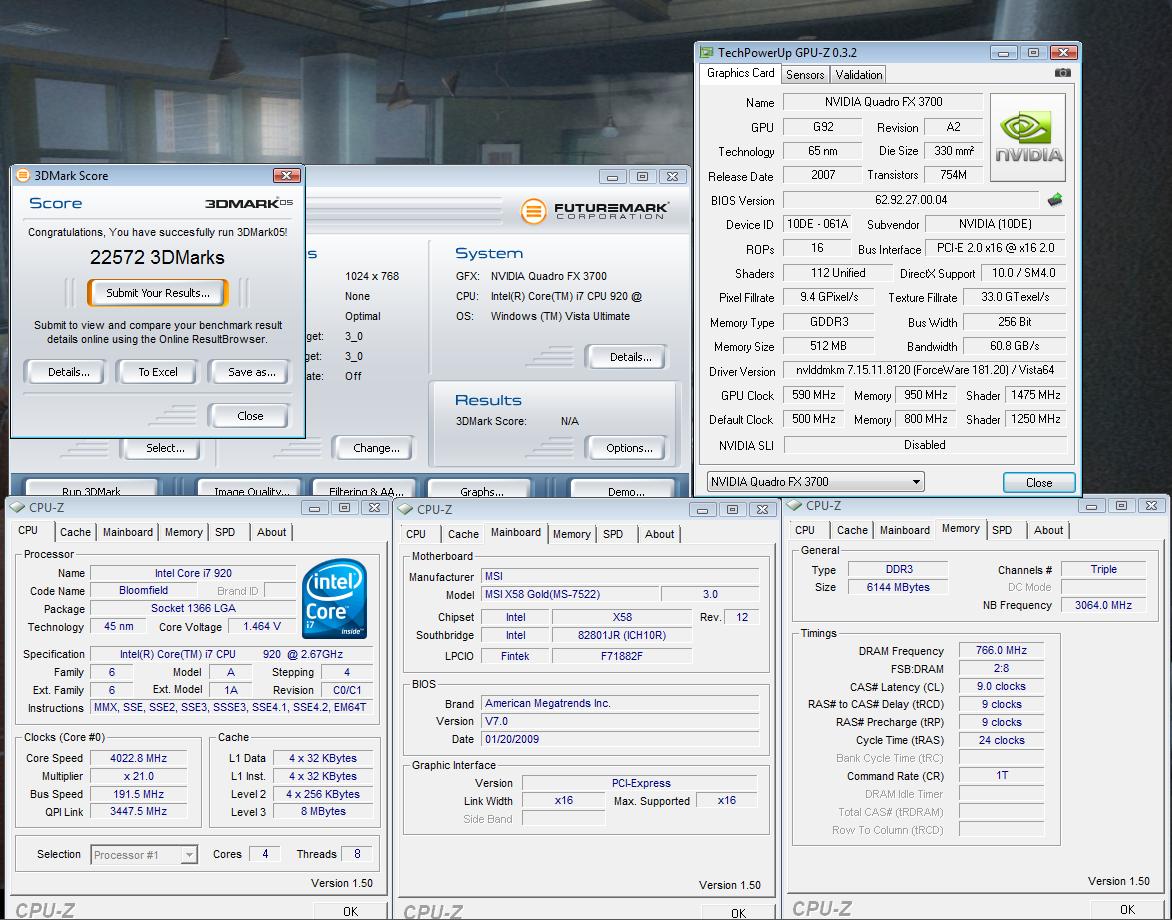The width and height of the screenshot is (1172, 920).
Task: Click the GPU-Z title bar app icon
Action: [706, 52]
